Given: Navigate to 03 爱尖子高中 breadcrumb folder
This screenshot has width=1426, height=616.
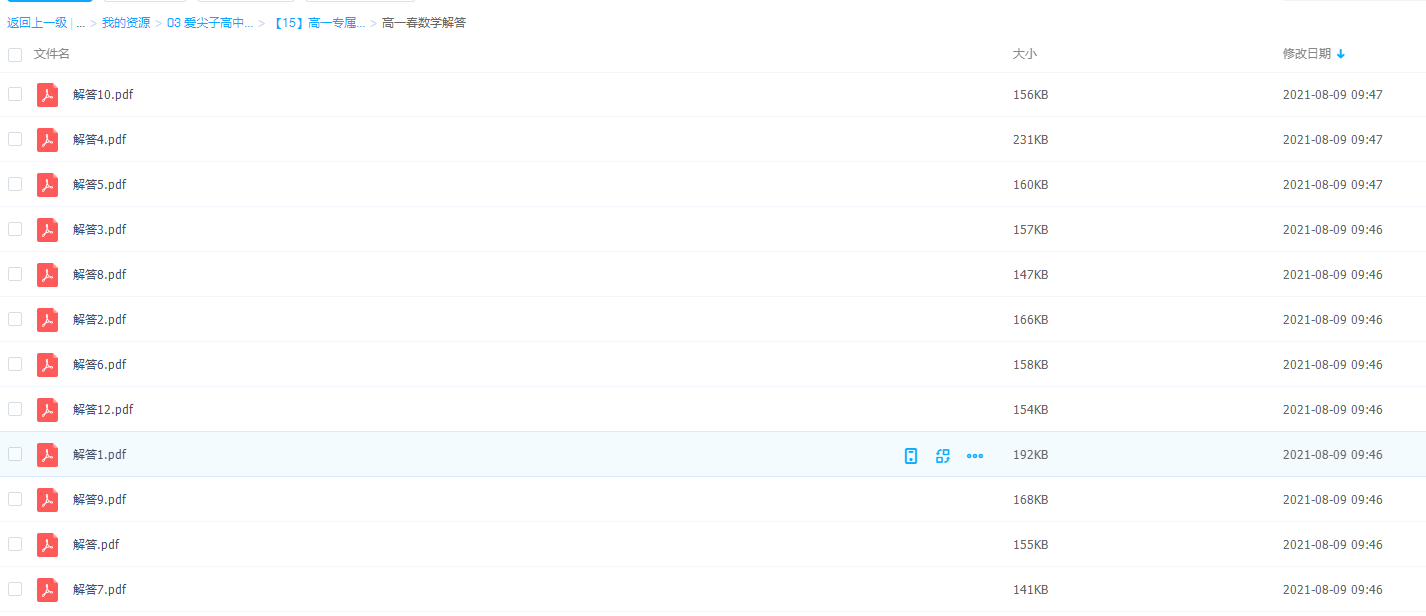Looking at the screenshot, I should point(210,23).
